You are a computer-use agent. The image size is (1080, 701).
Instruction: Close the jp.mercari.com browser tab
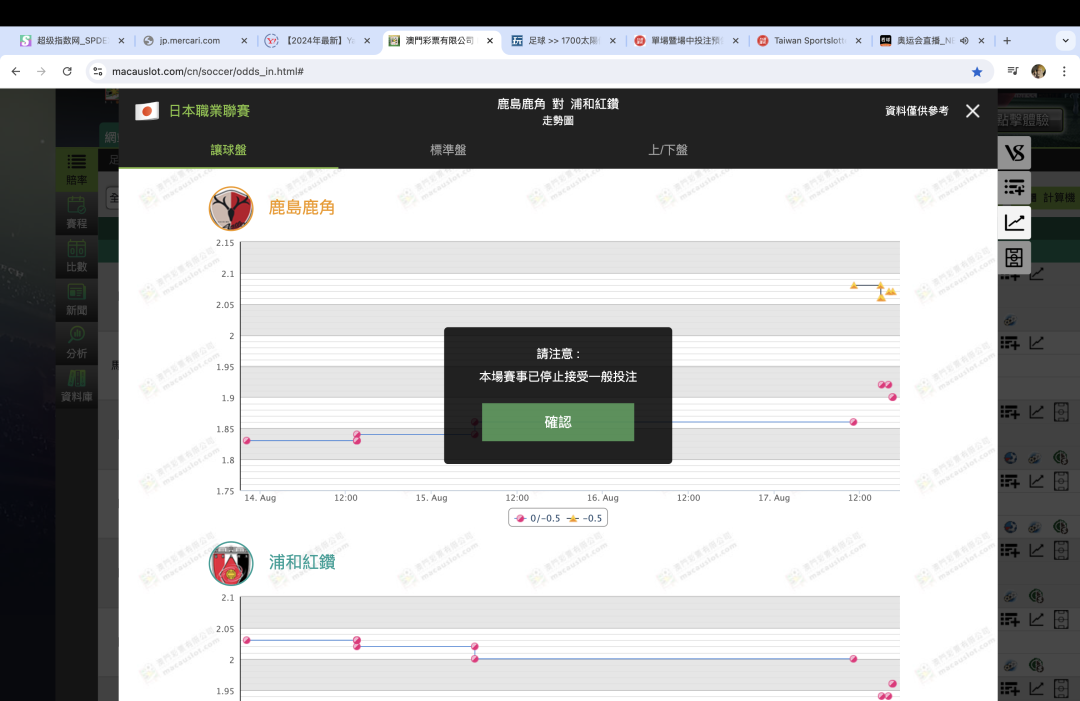click(244, 41)
